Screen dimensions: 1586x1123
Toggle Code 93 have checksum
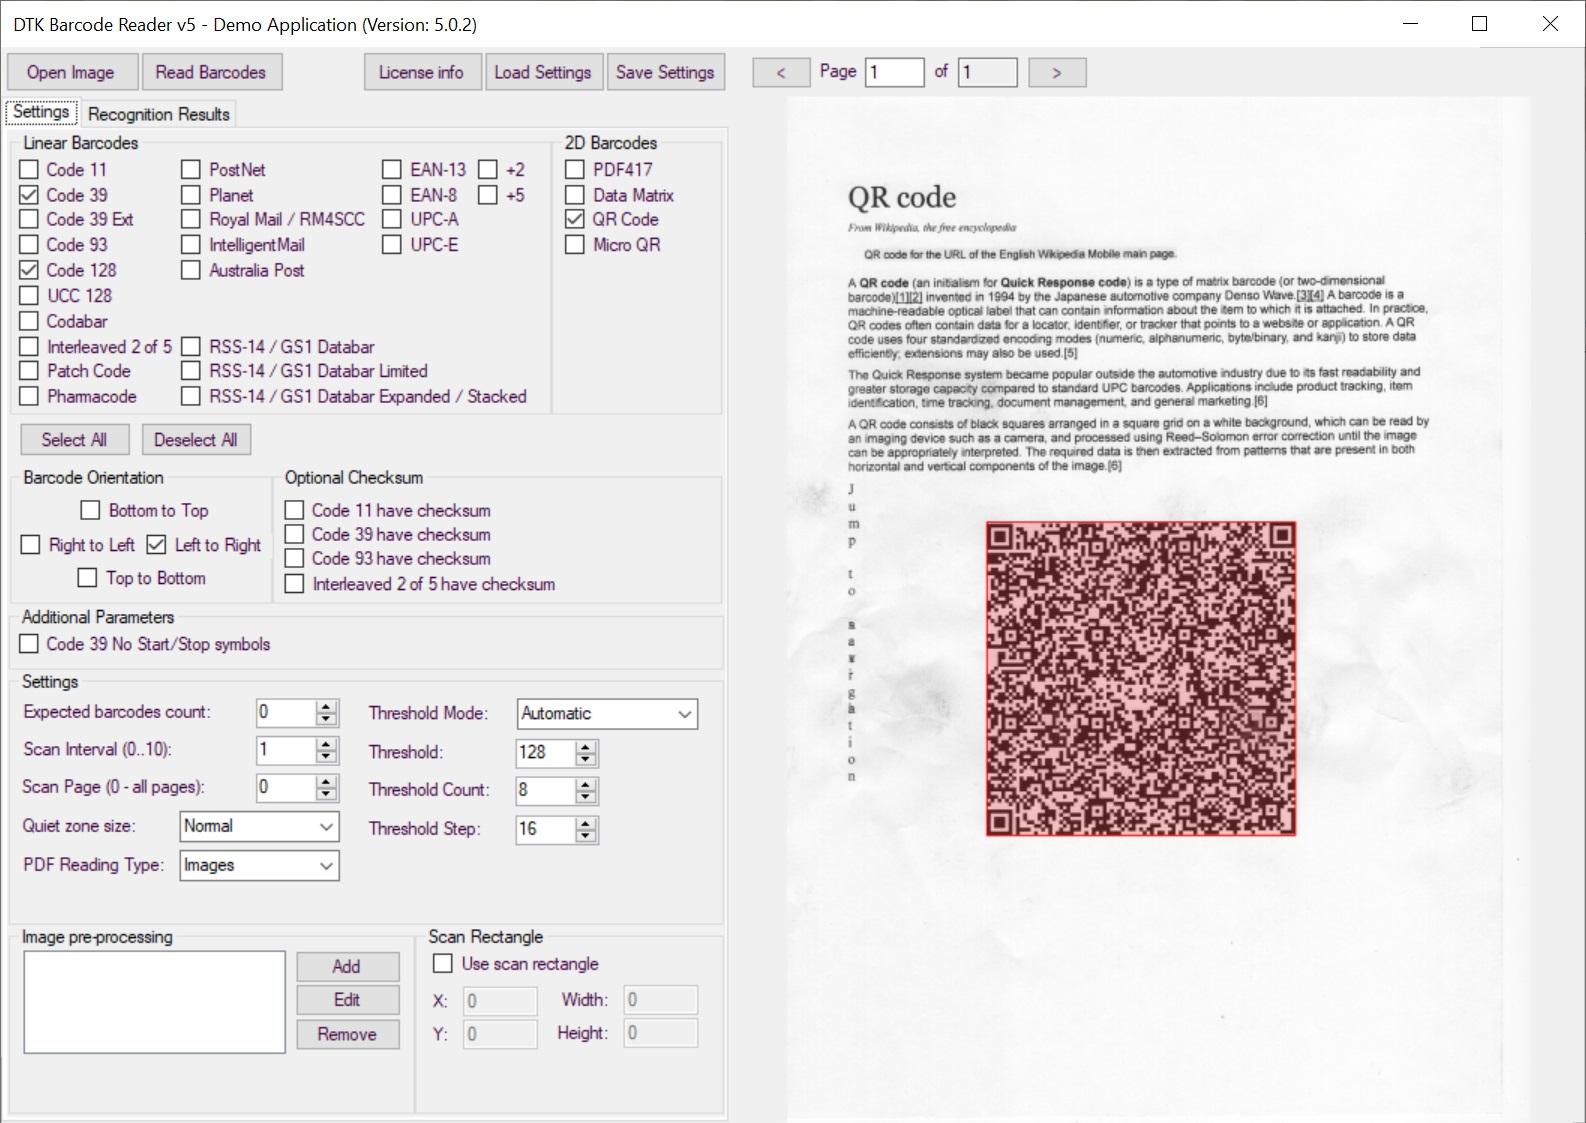point(295,558)
